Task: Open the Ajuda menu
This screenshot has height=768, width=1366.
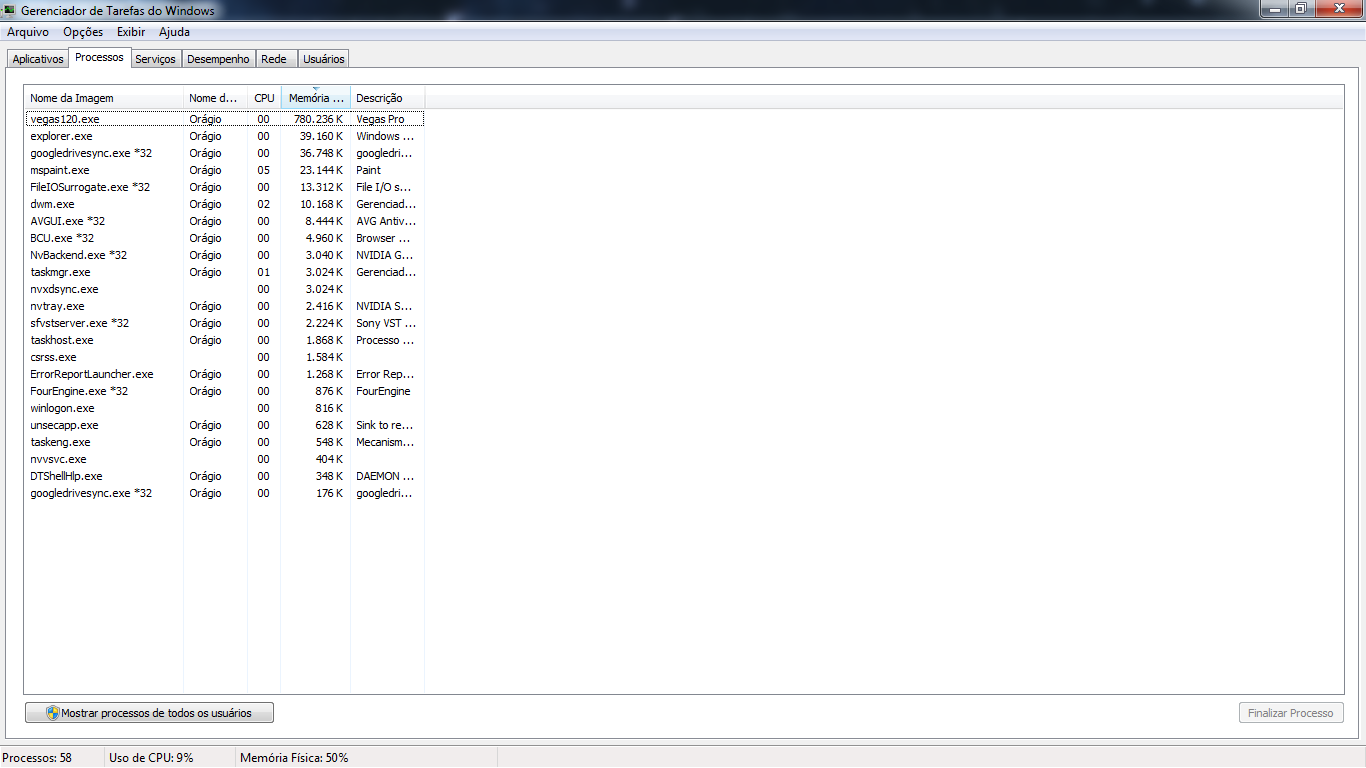Action: coord(174,32)
